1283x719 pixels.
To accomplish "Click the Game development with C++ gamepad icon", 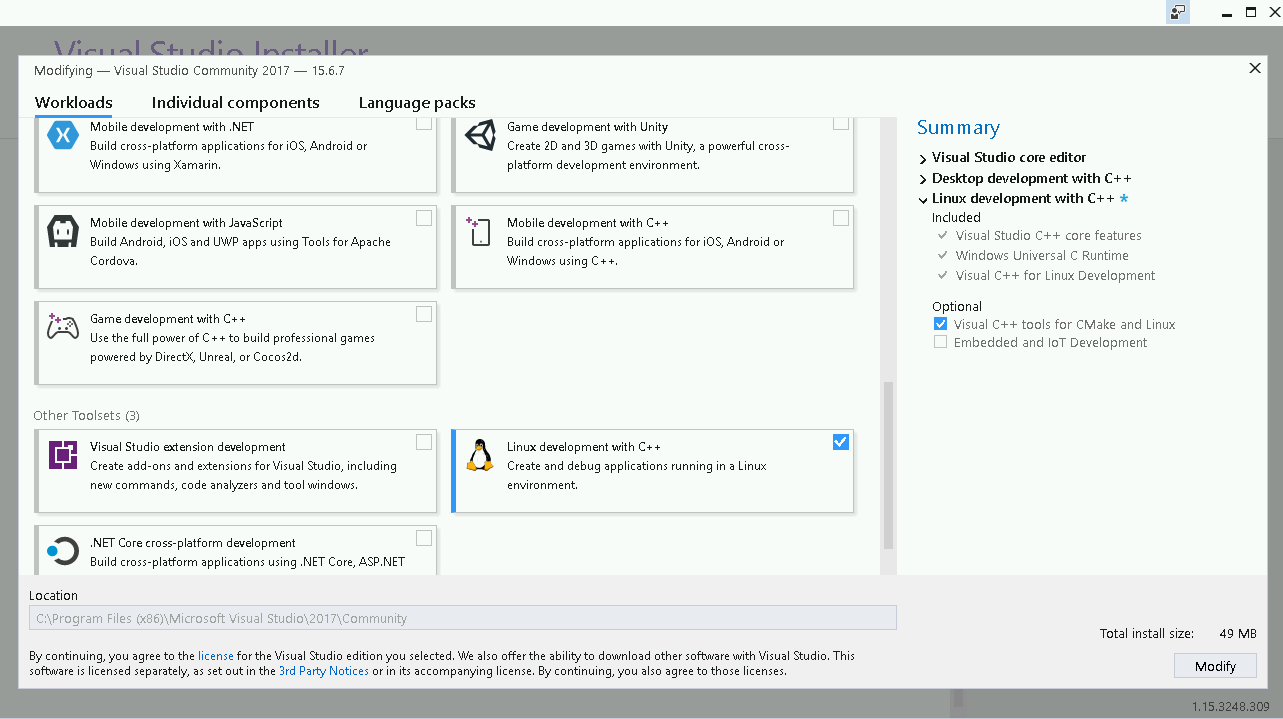I will [x=63, y=326].
